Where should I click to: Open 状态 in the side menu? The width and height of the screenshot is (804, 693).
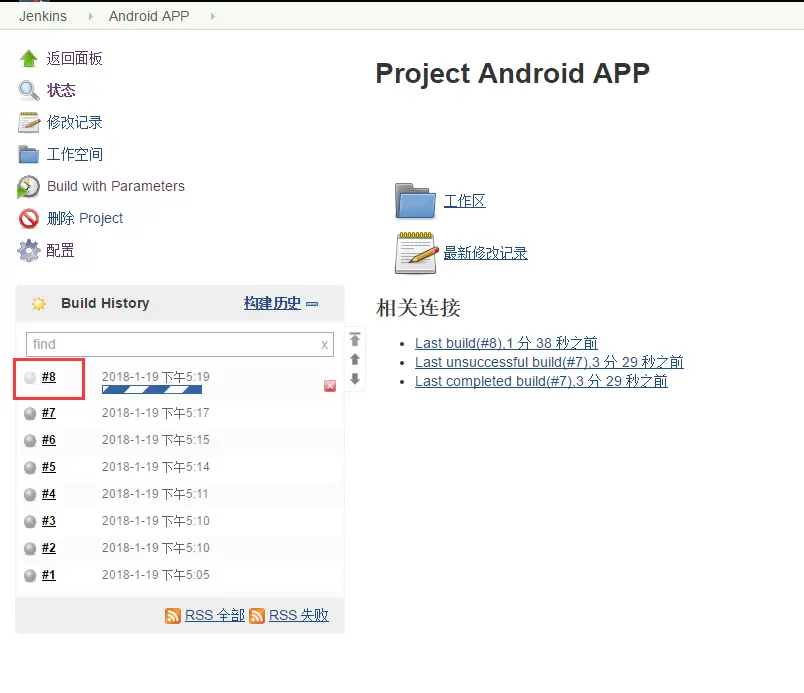61,90
